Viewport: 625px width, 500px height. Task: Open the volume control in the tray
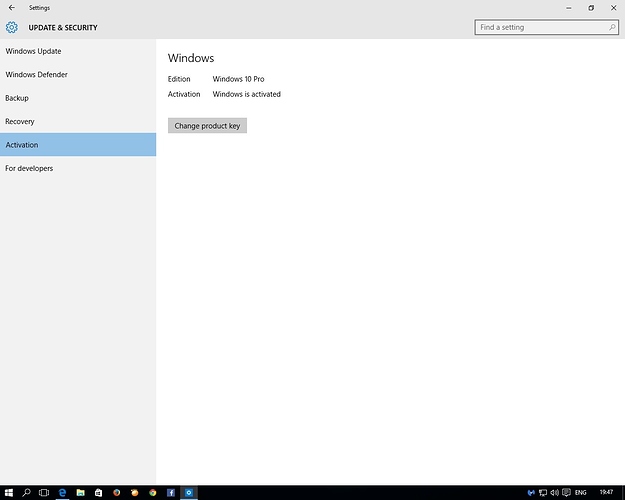click(554, 493)
